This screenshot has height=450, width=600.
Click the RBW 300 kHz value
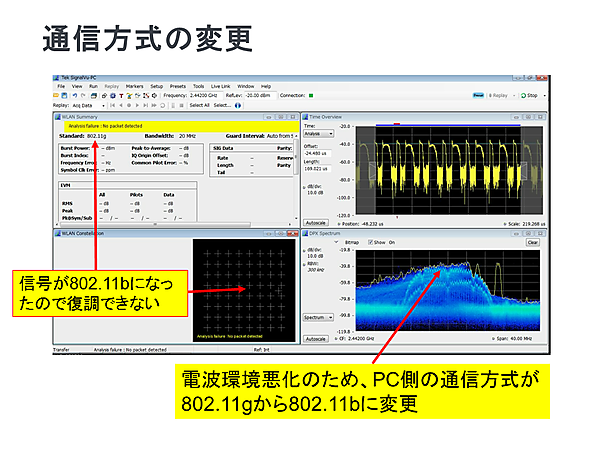pos(316,270)
